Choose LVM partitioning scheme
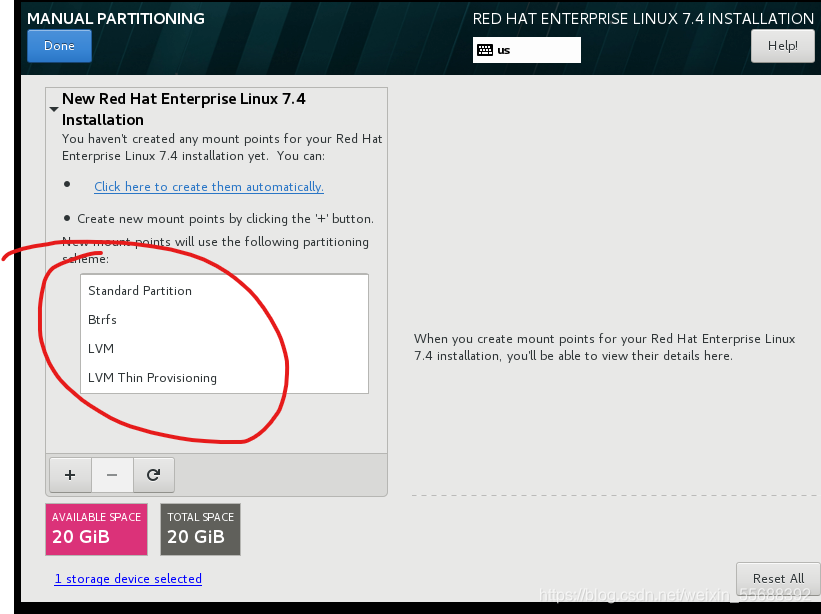Screen dimensions: 821x614 [224, 348]
